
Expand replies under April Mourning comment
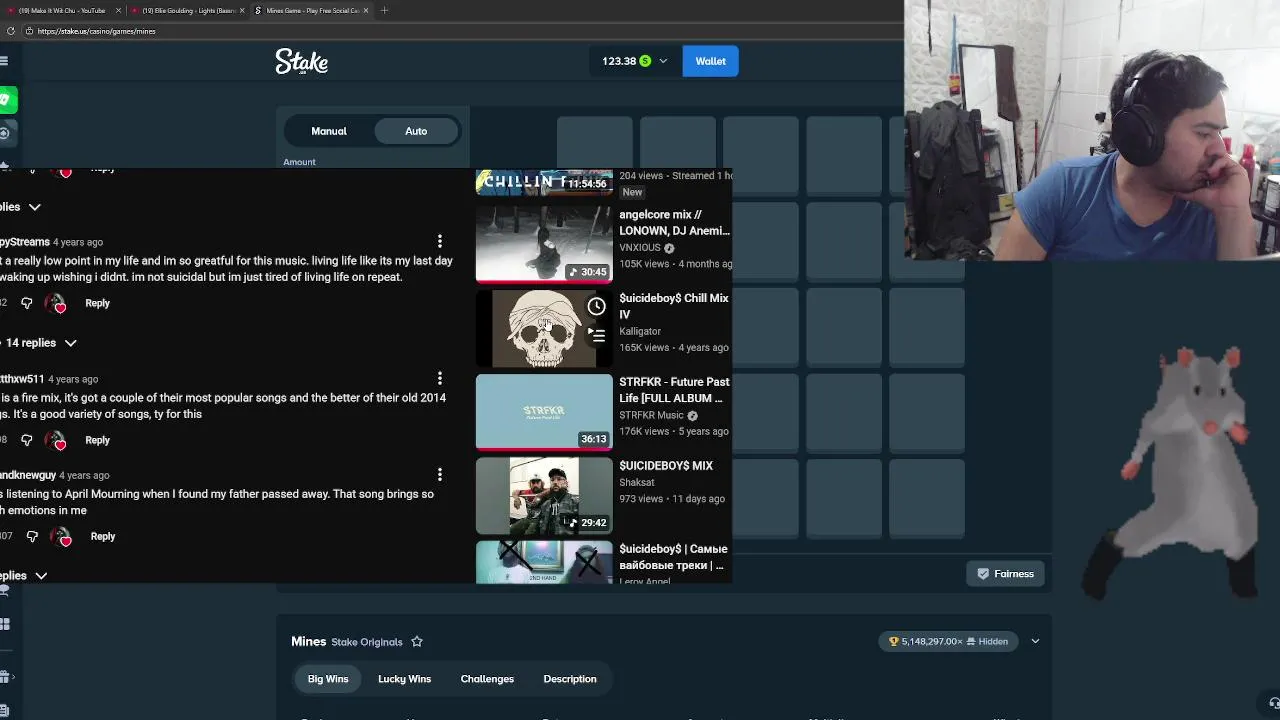click(24, 576)
